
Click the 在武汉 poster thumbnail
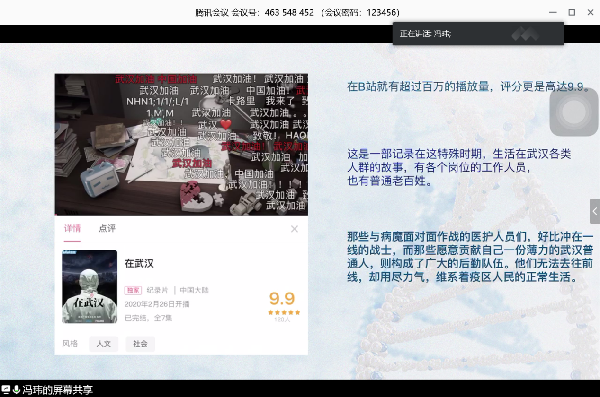(90, 286)
